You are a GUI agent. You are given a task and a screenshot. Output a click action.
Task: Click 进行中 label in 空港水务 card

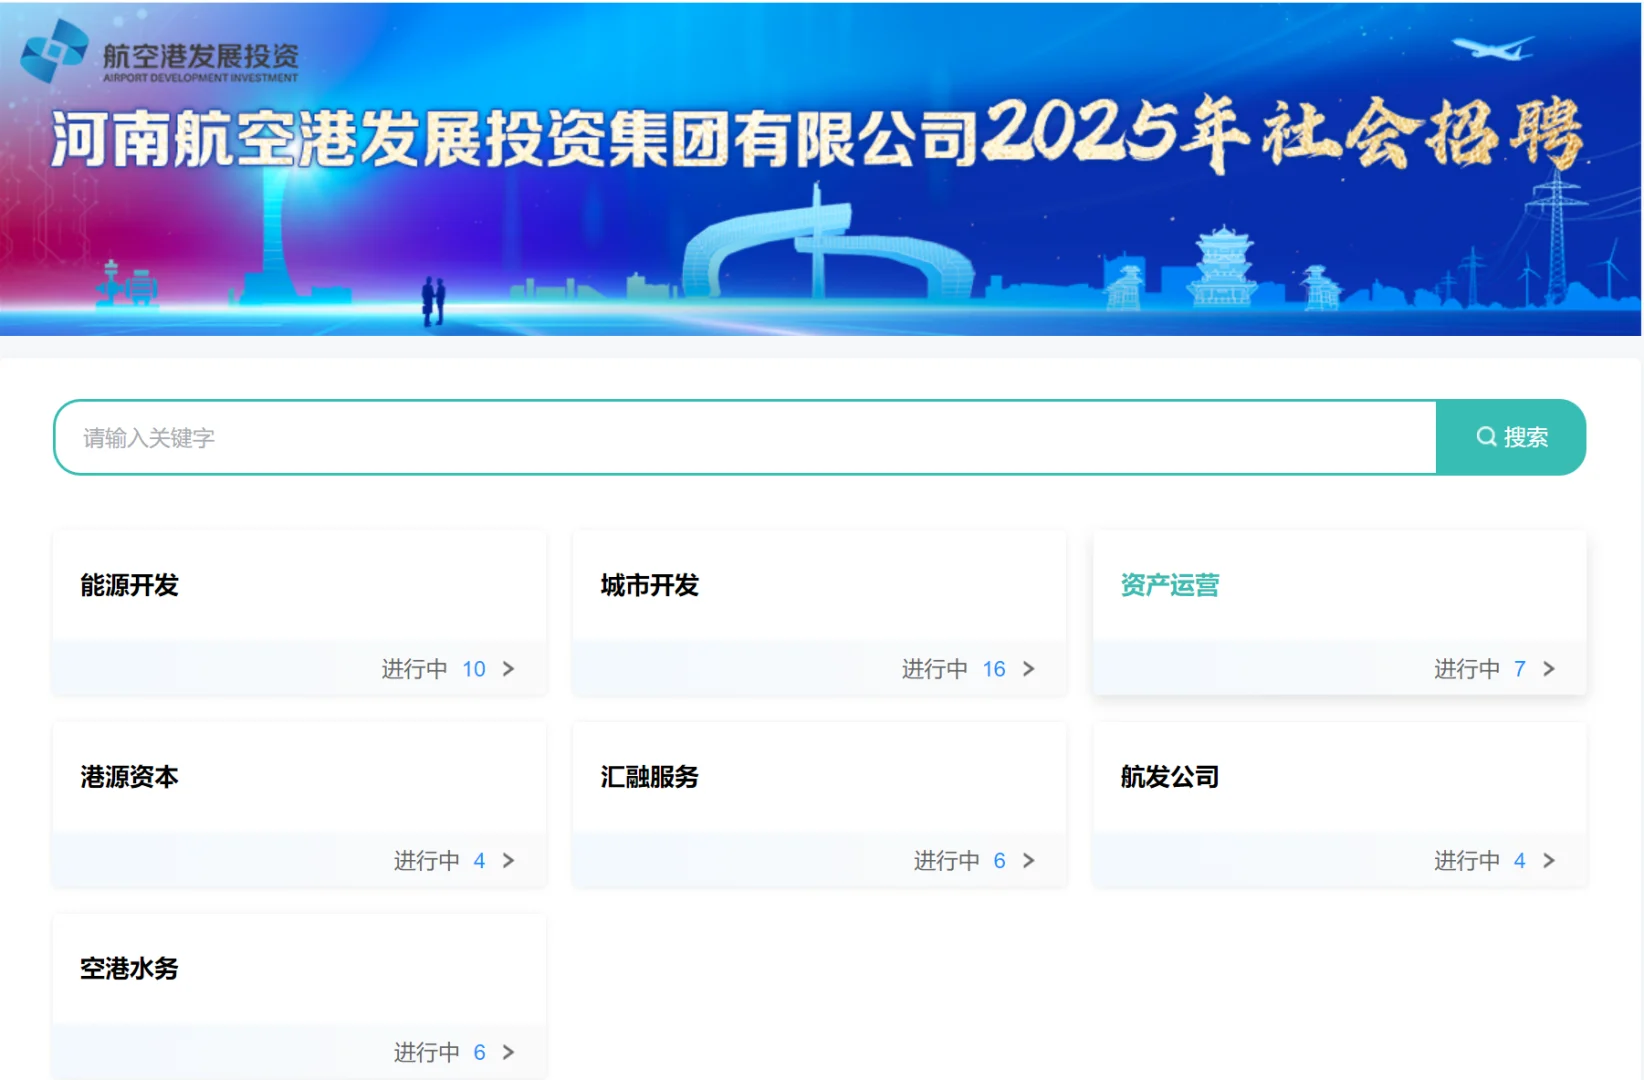pyautogui.click(x=427, y=1053)
